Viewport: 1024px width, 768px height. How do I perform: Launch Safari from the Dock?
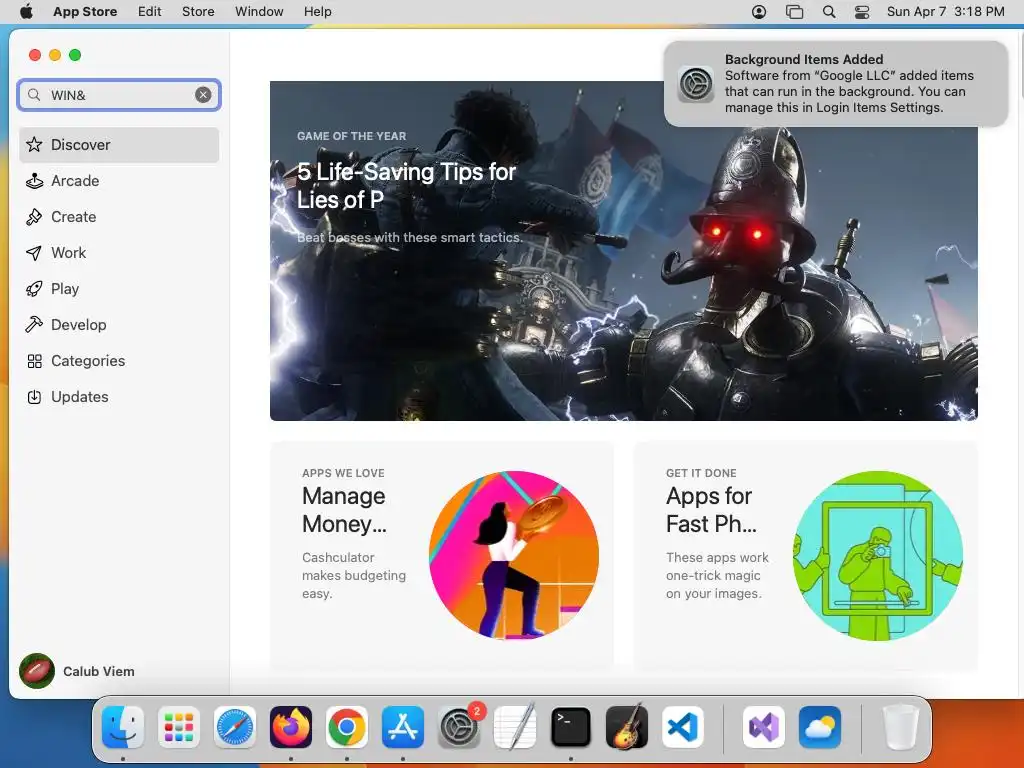[234, 727]
